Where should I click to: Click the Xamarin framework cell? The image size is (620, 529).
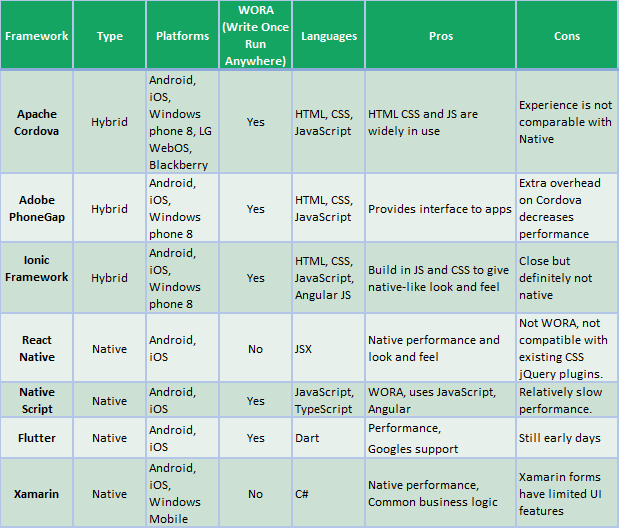click(37, 493)
